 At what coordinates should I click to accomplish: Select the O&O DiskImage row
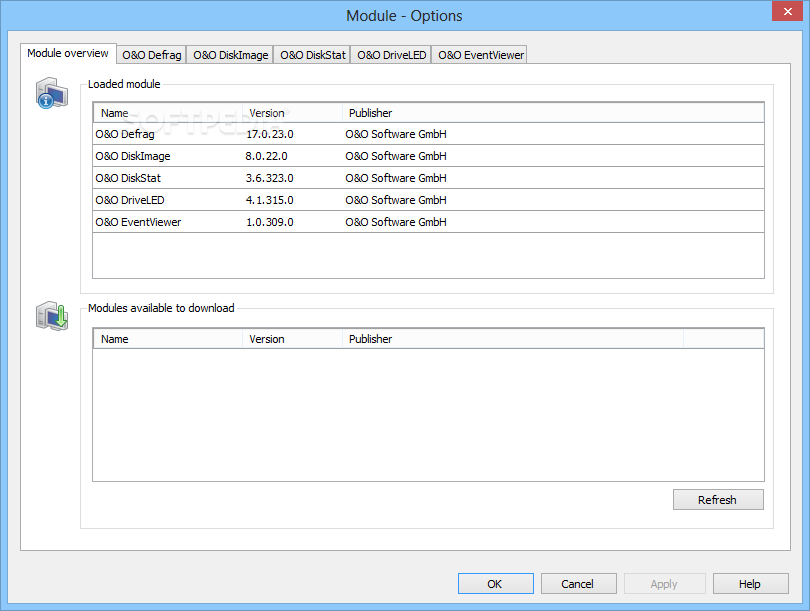click(x=428, y=156)
